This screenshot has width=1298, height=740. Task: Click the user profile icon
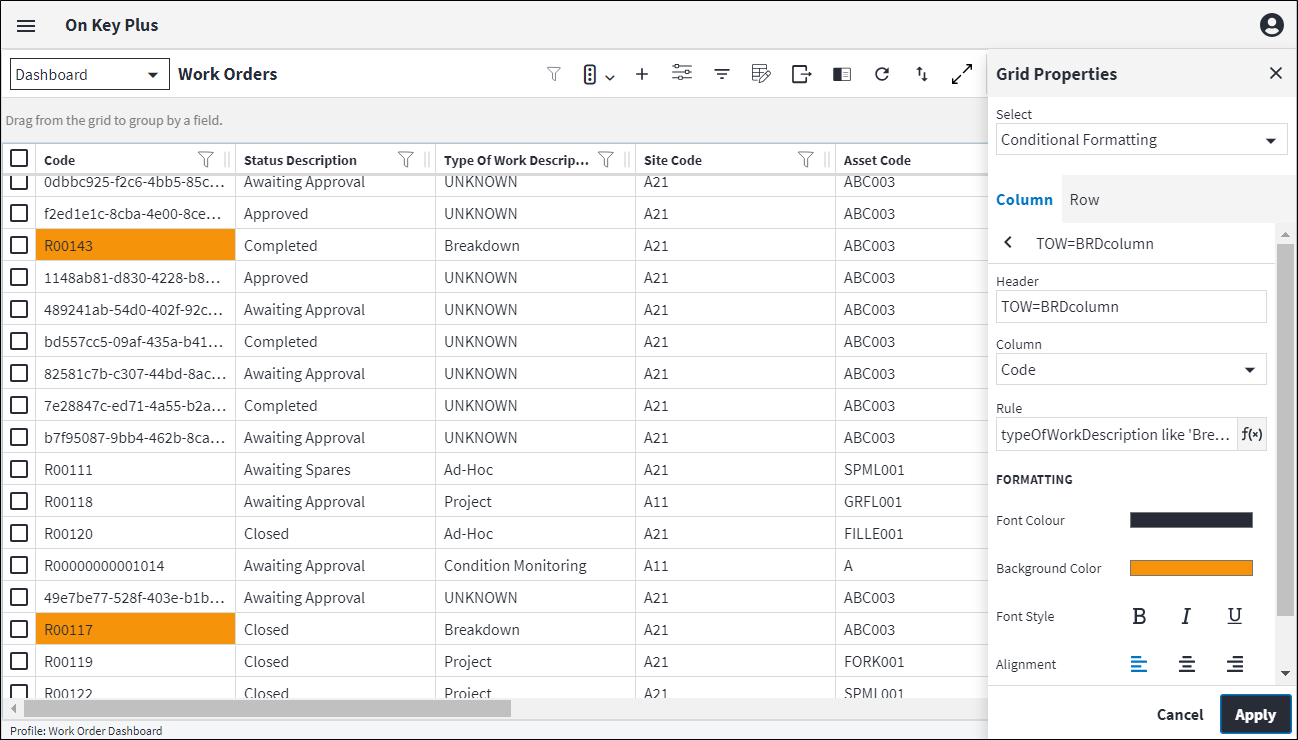1271,26
